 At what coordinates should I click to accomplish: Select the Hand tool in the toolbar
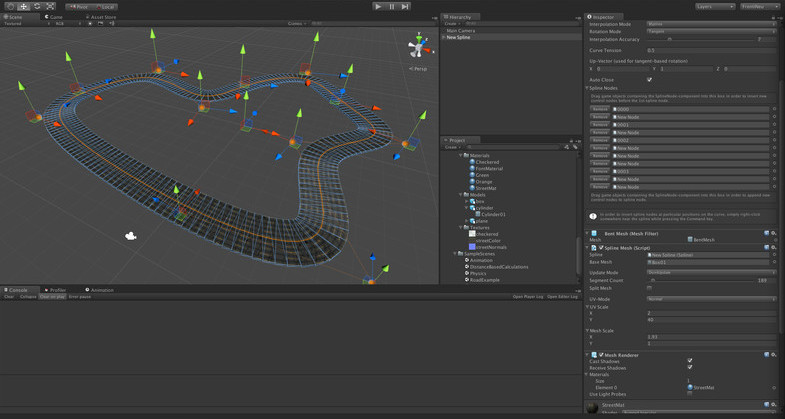pyautogui.click(x=11, y=6)
